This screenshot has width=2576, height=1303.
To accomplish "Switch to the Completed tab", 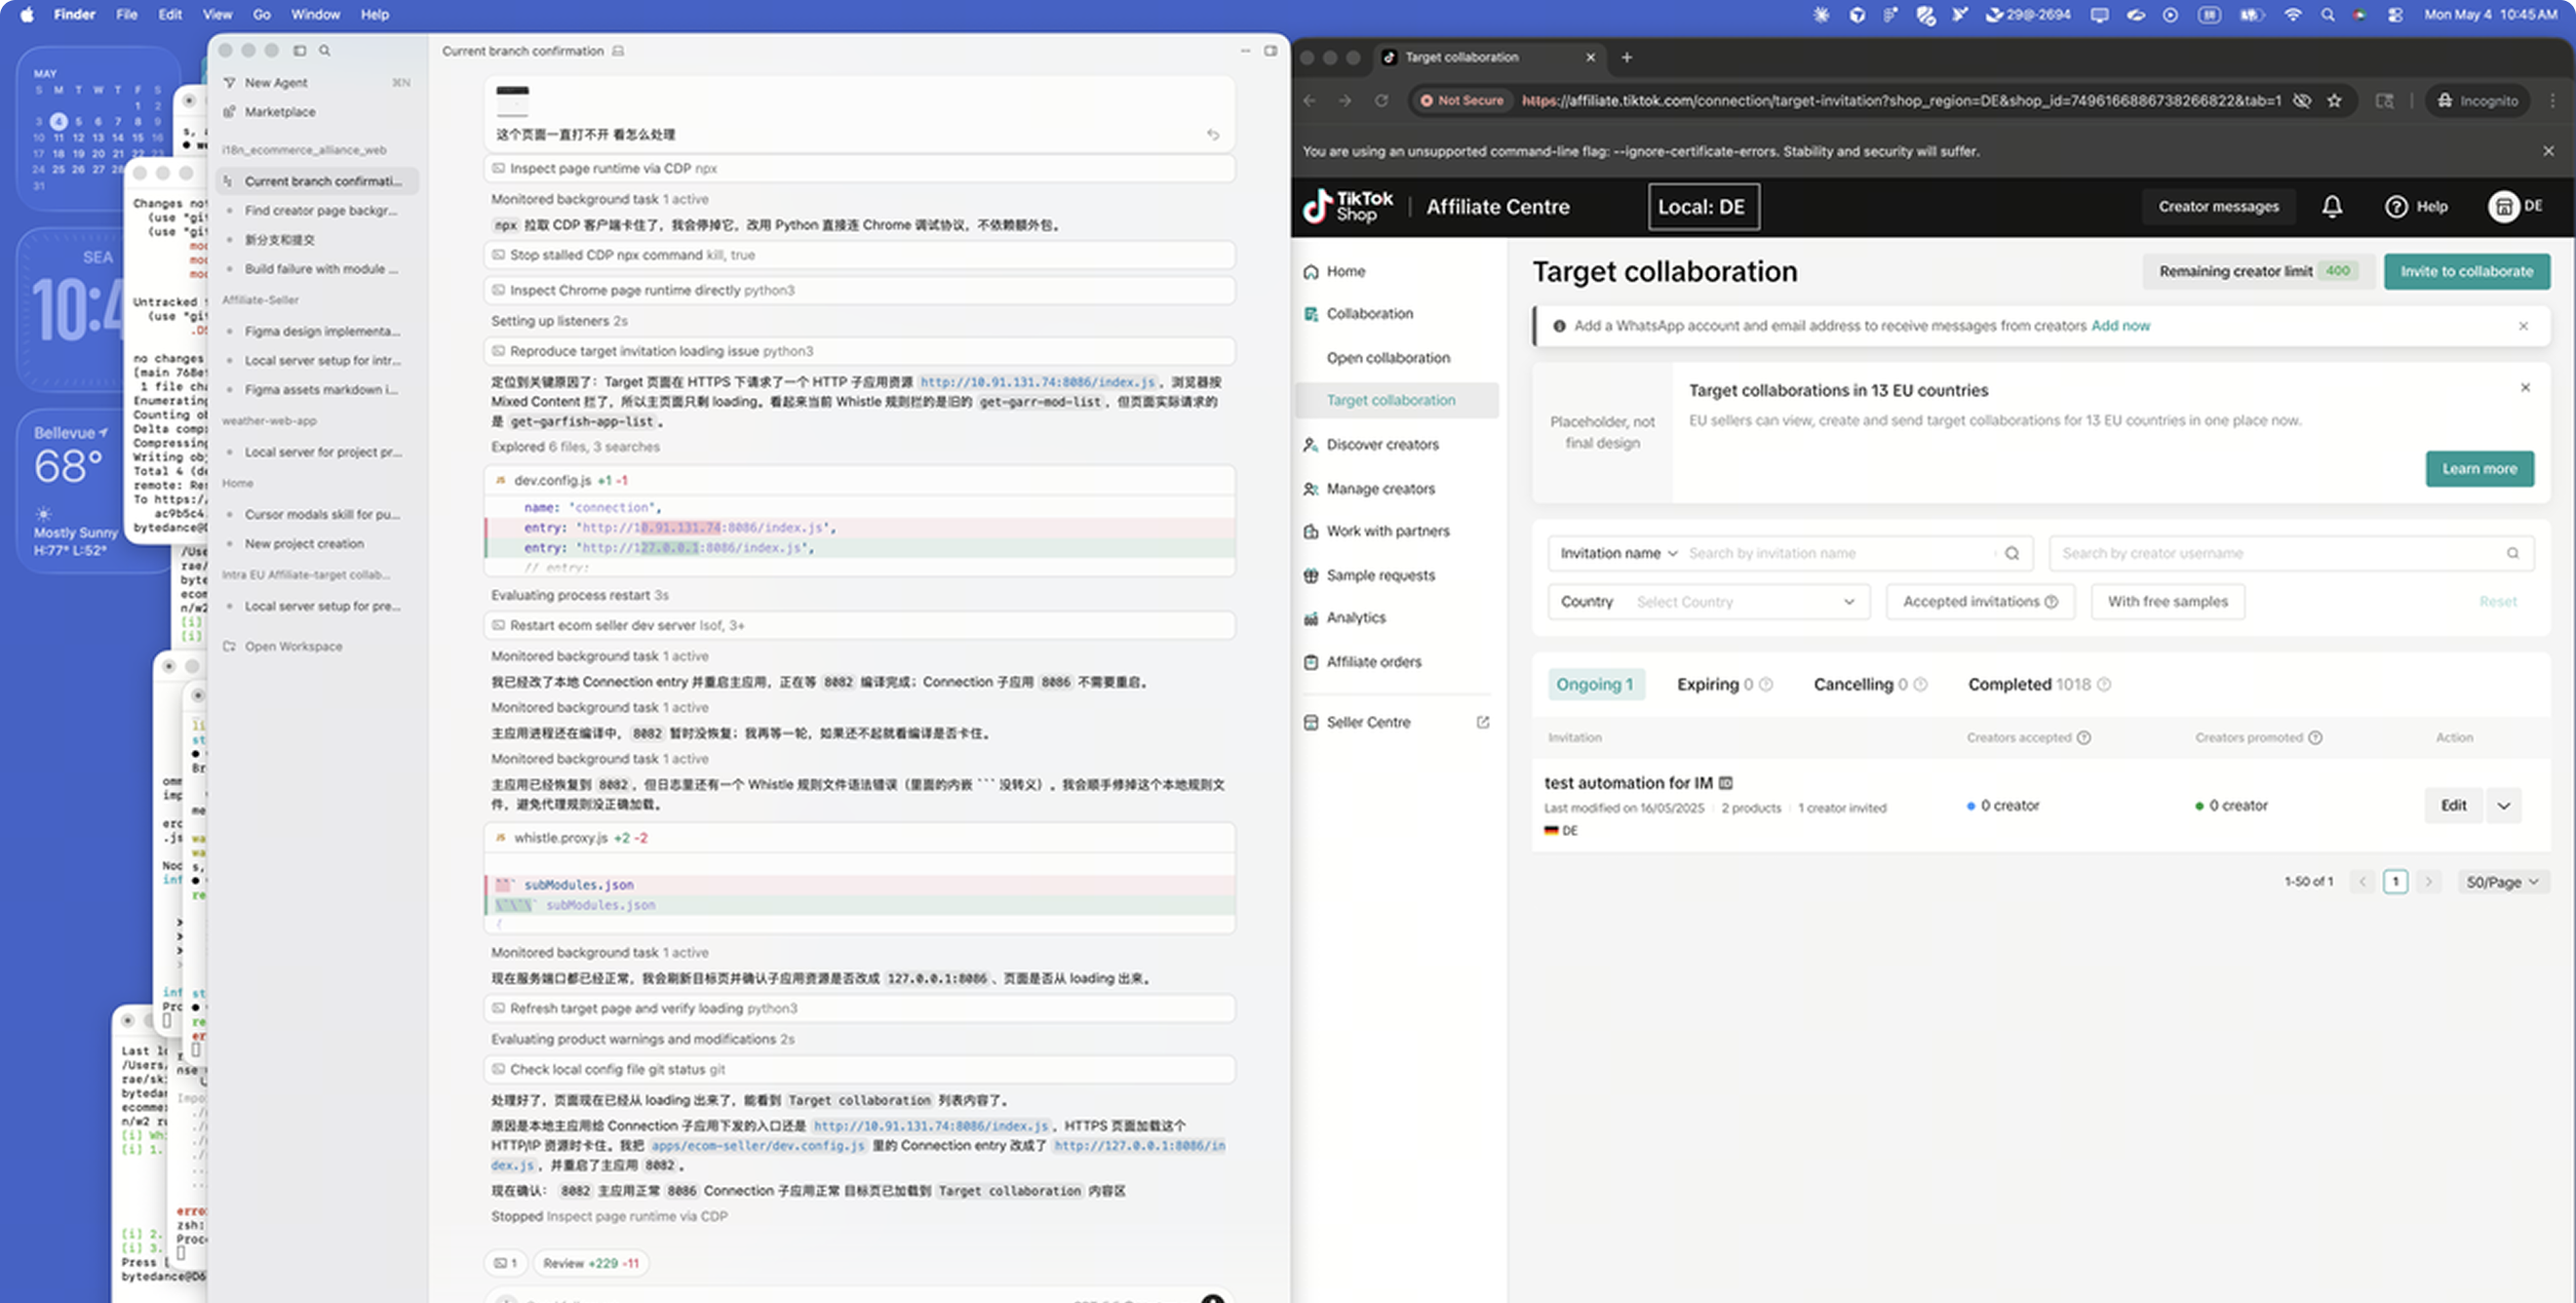I will coord(2038,685).
